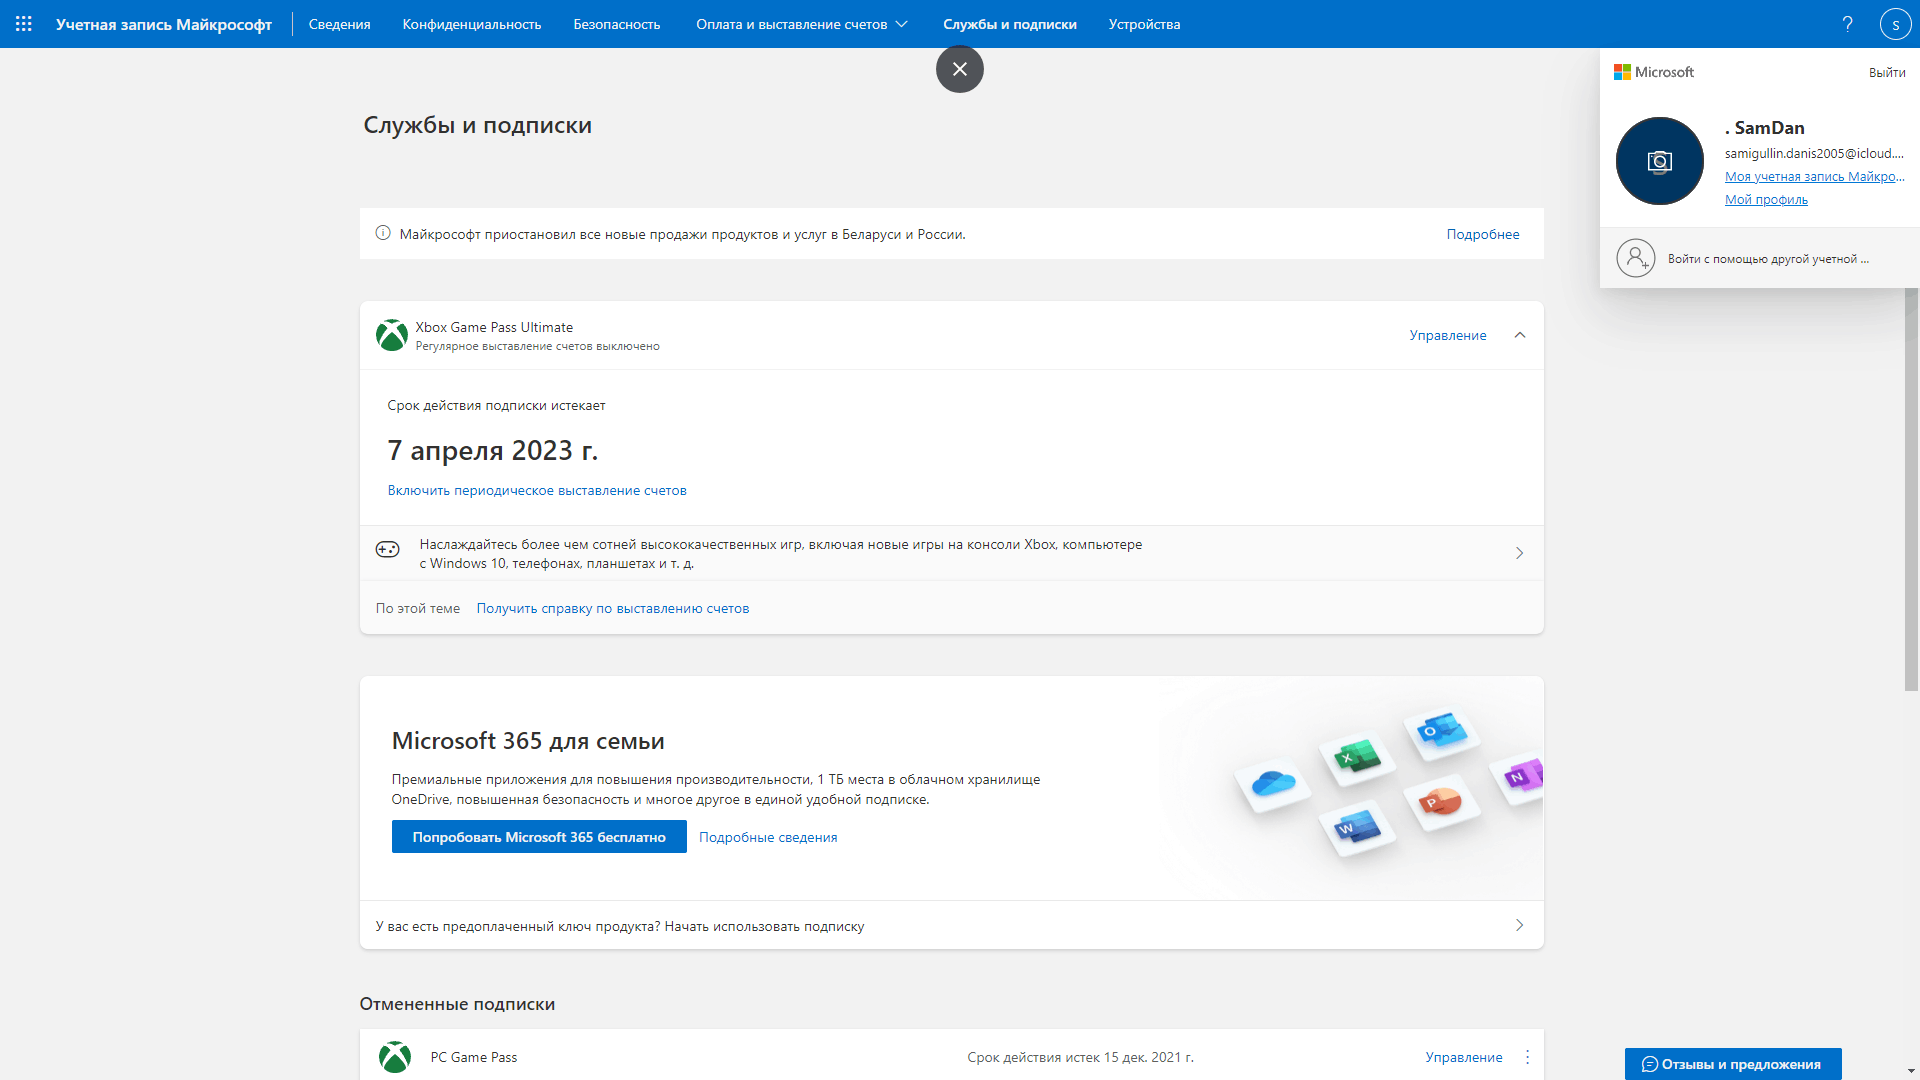
Task: Click the add another account person icon
Action: point(1636,258)
